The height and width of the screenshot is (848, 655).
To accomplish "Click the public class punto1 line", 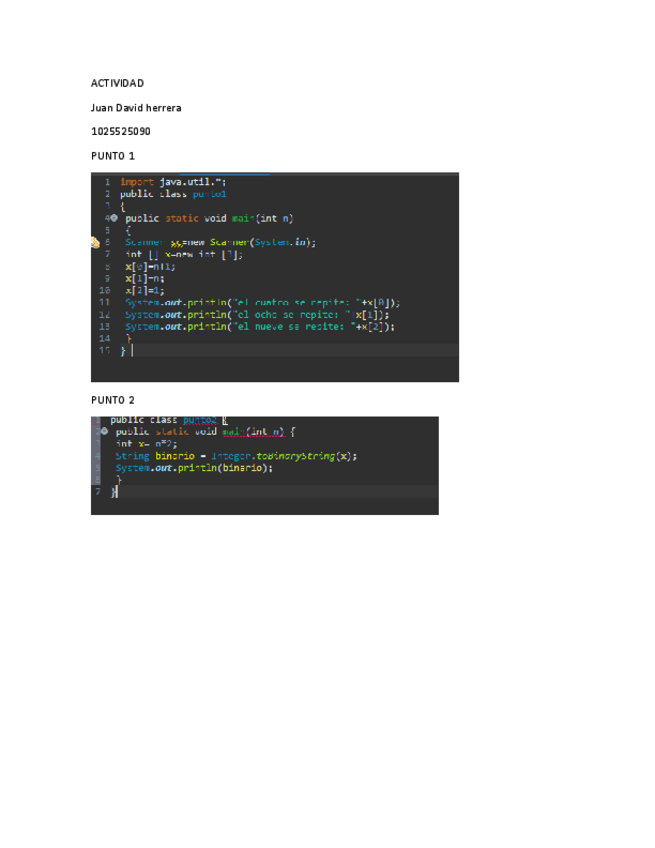I will (x=173, y=194).
